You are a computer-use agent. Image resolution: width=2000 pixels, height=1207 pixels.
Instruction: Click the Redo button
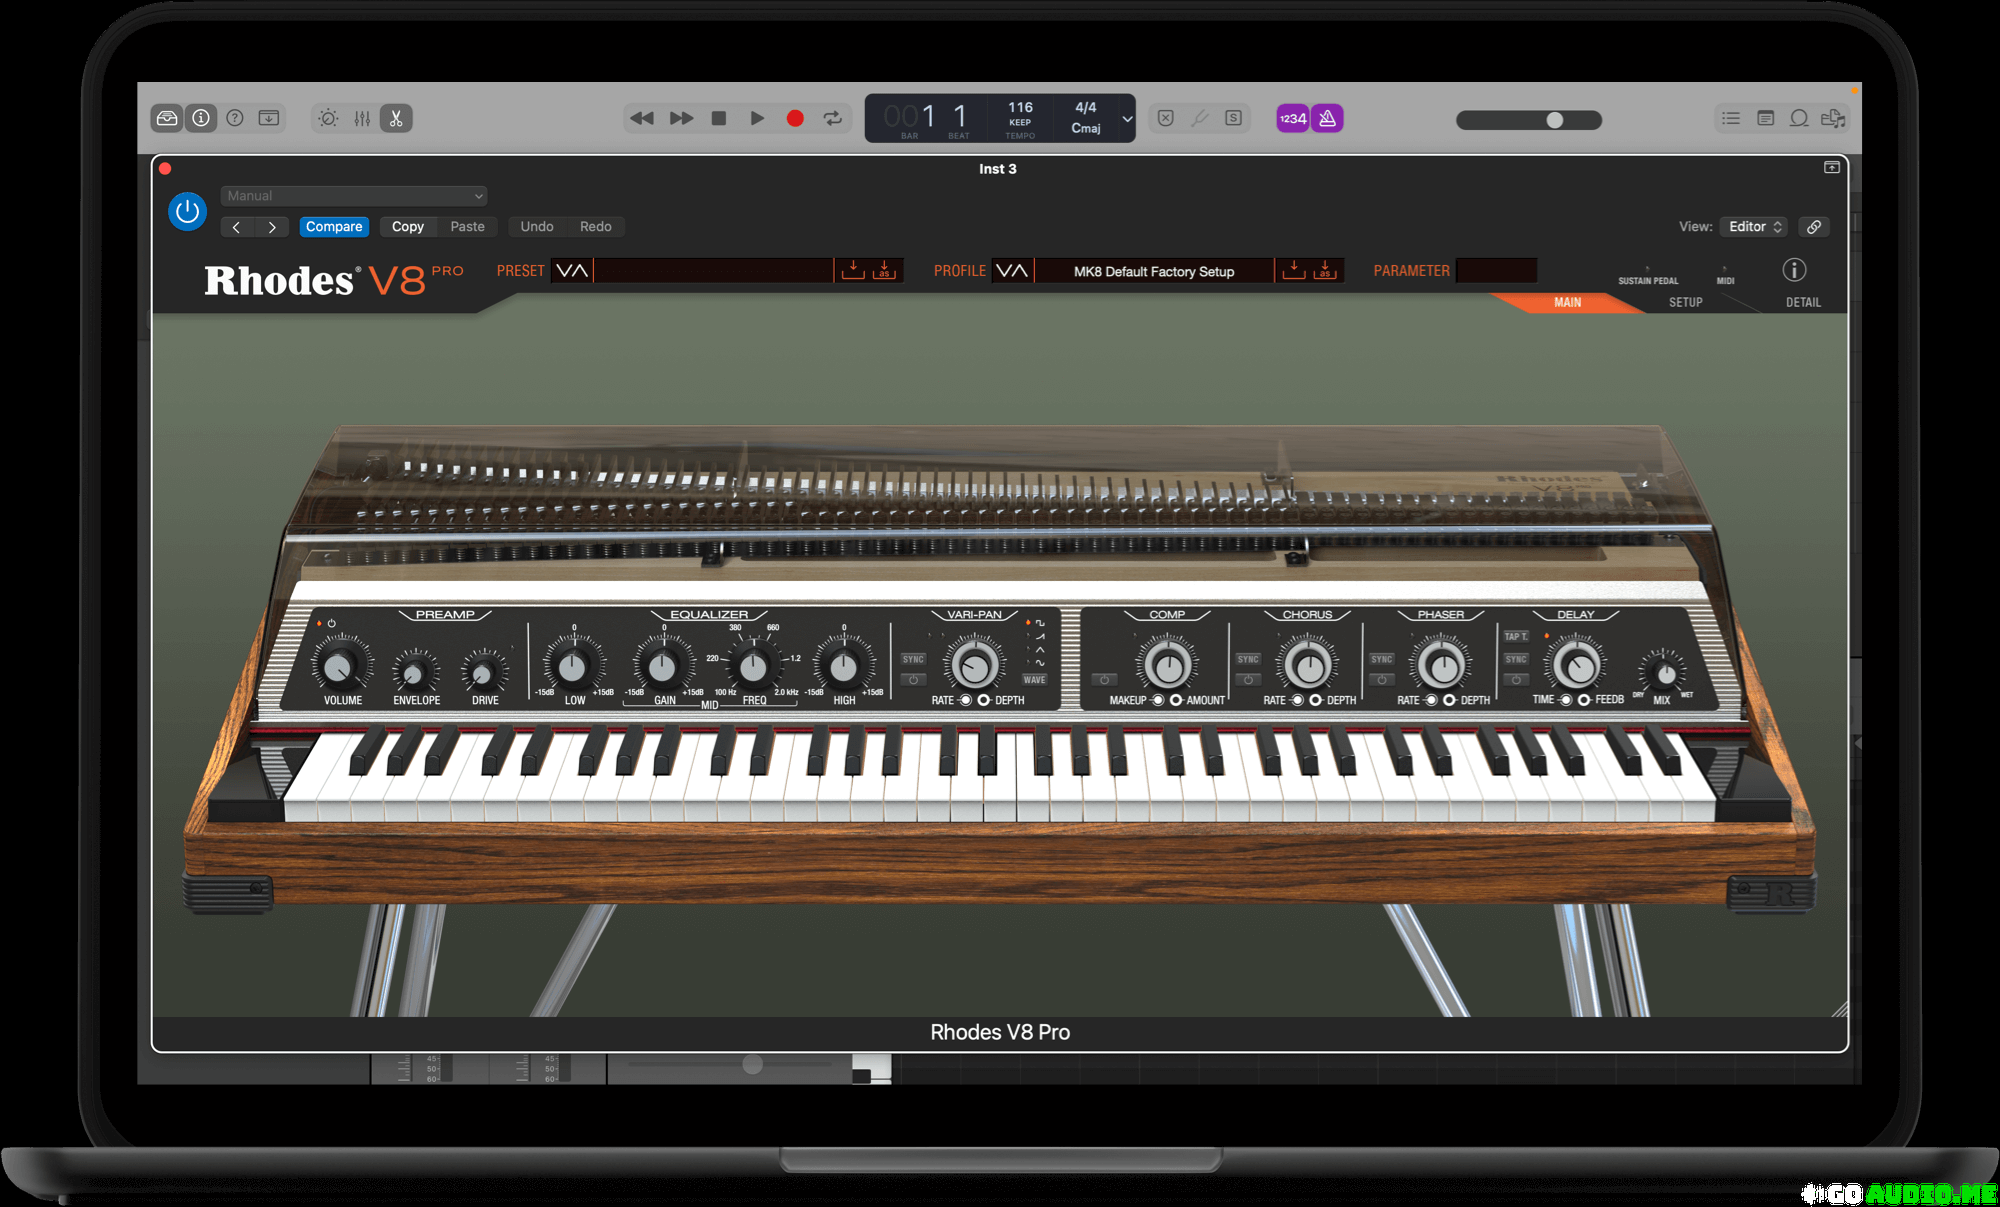click(596, 227)
